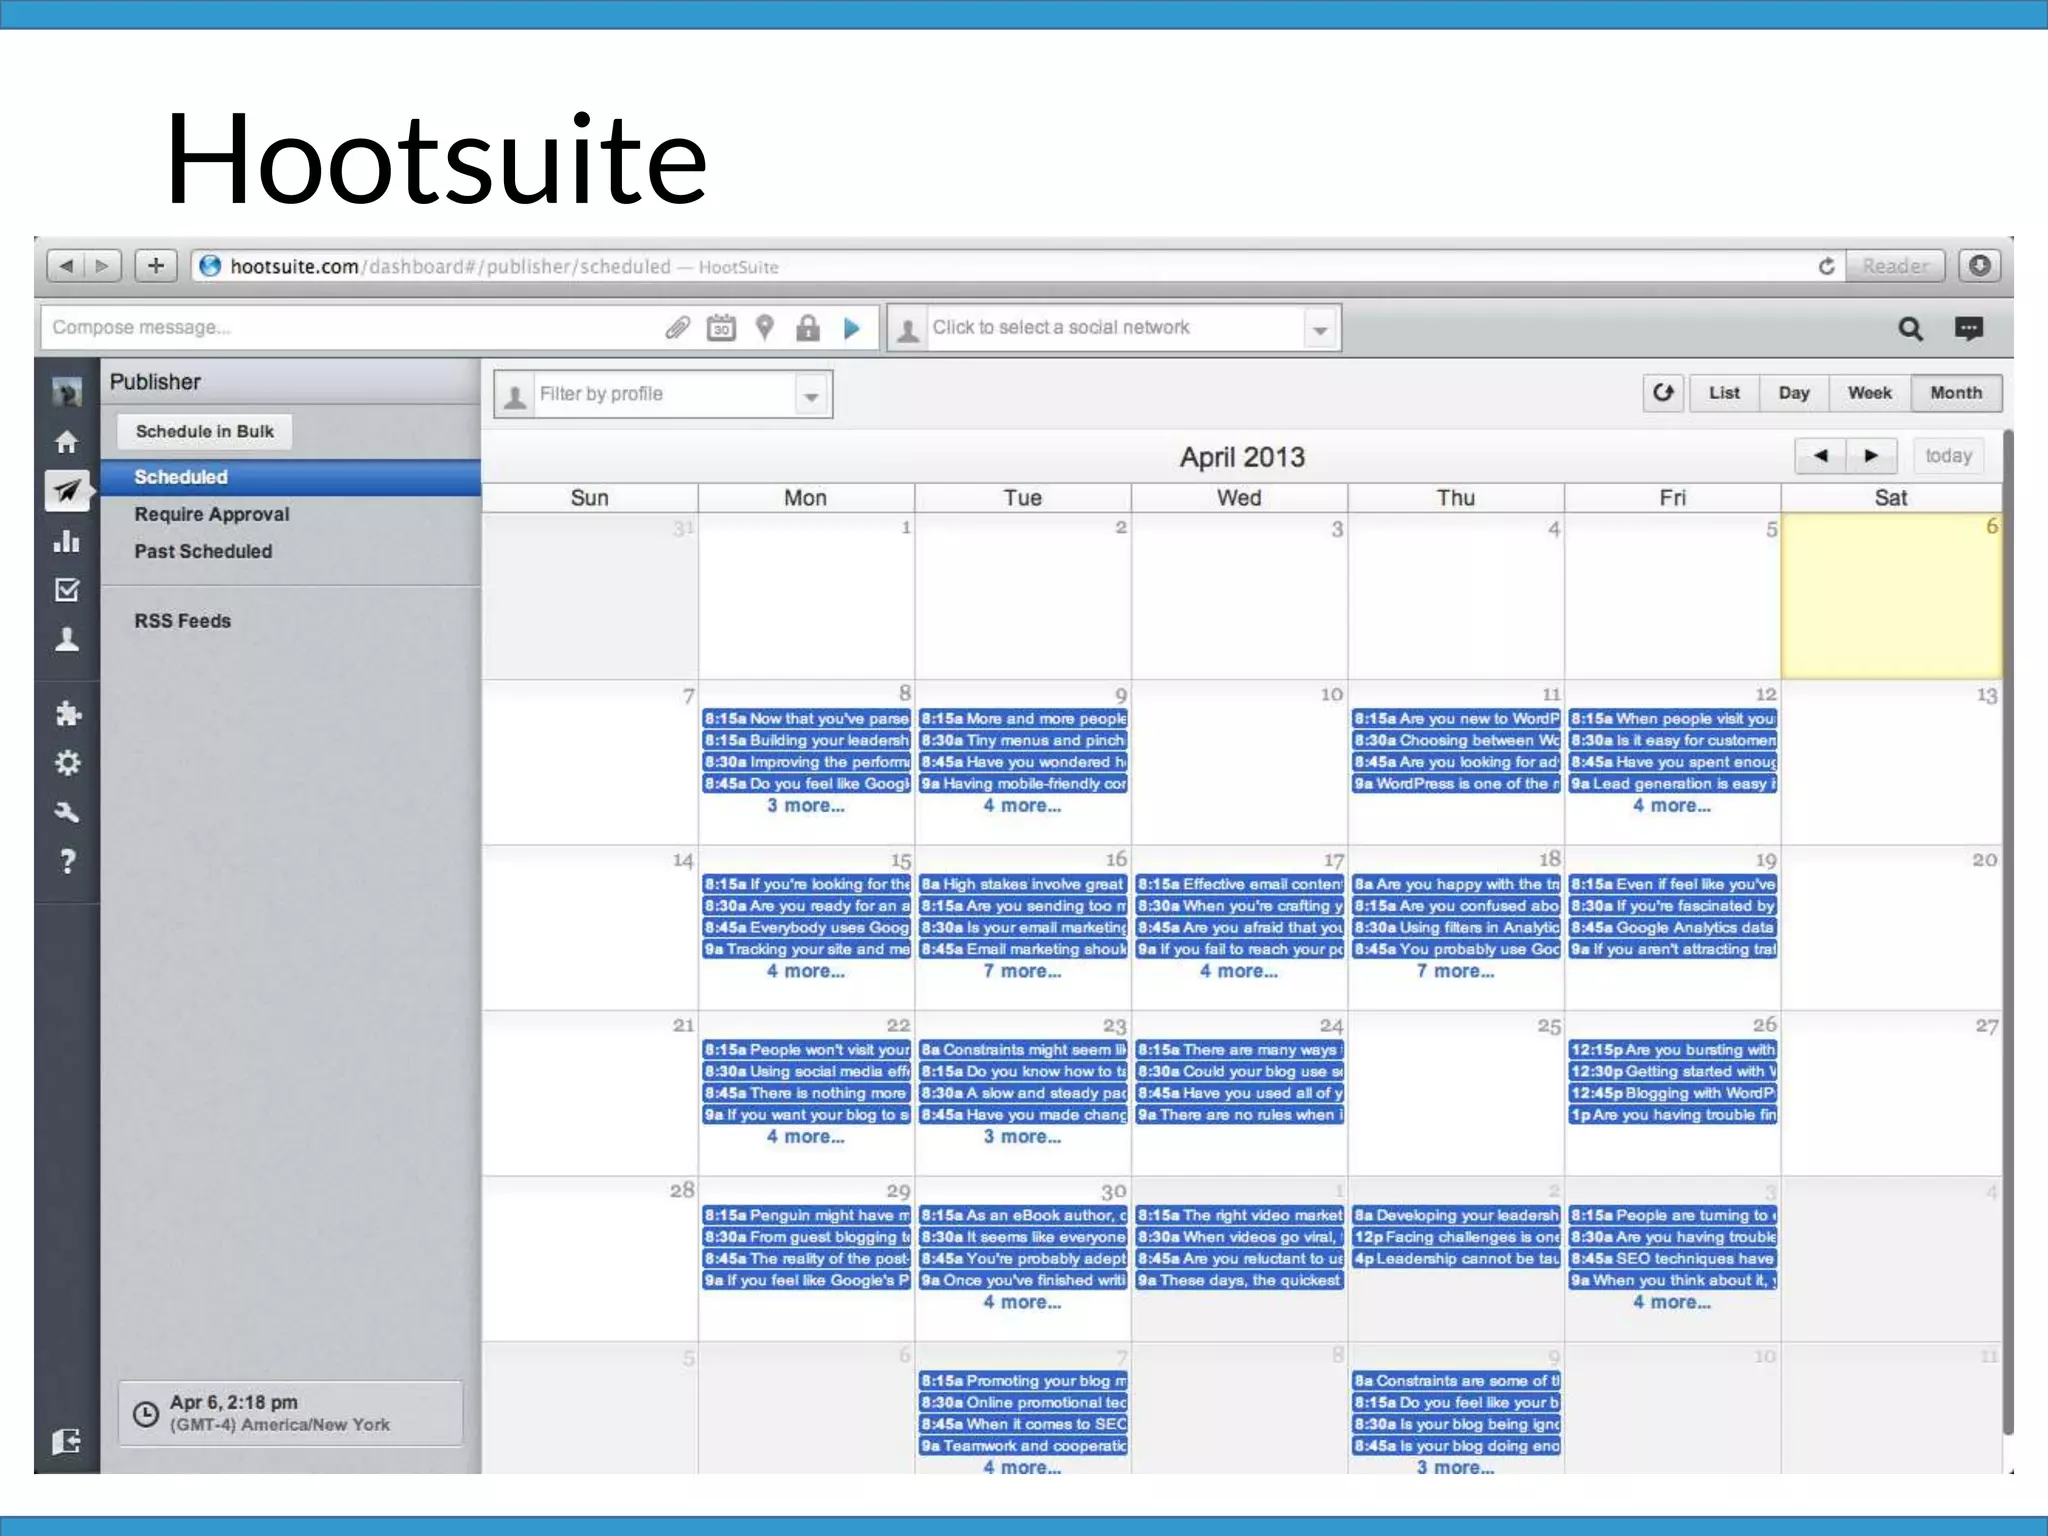Switch to Month view

click(x=1956, y=393)
